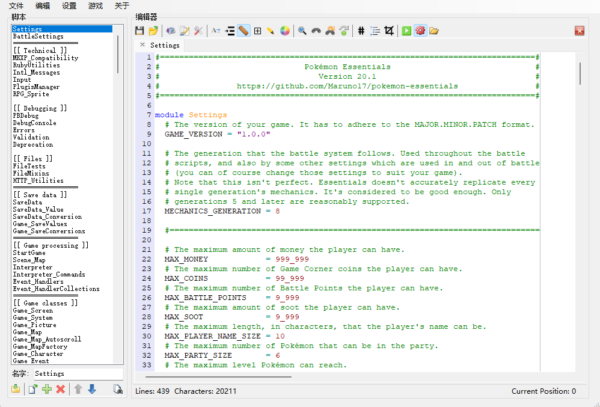Move script down with blue arrow icon

point(93,388)
